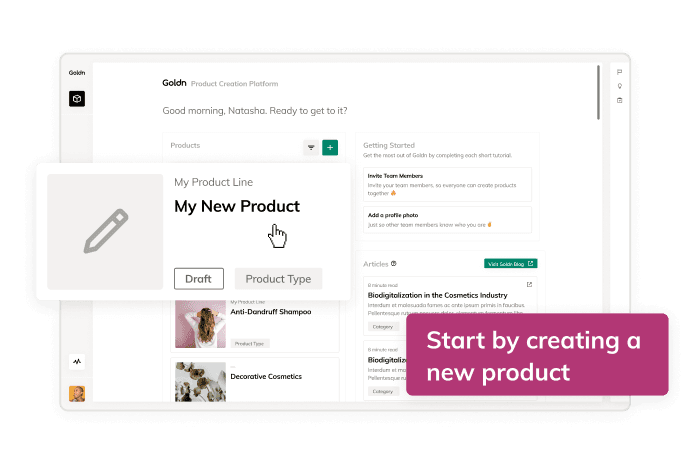The image size is (690, 465).
Task: Open the Decorative Cosmetics product card
Action: click(x=255, y=380)
